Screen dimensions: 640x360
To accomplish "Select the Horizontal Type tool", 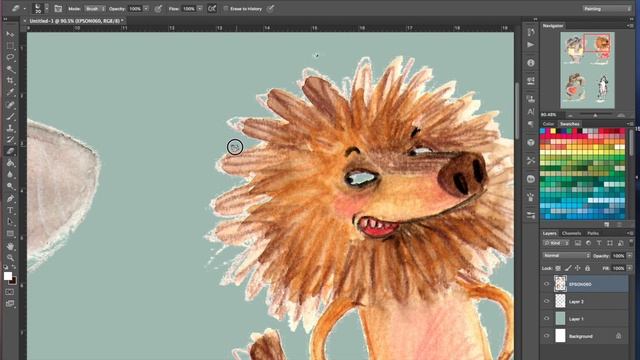I will [x=10, y=211].
